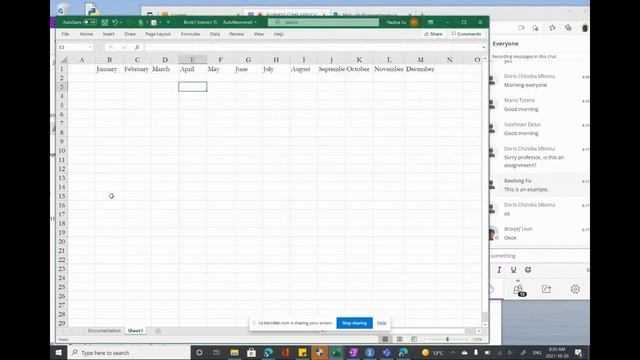Open the Help ribbon tab
Viewport: 640px width, 360px height.
(x=278, y=34)
